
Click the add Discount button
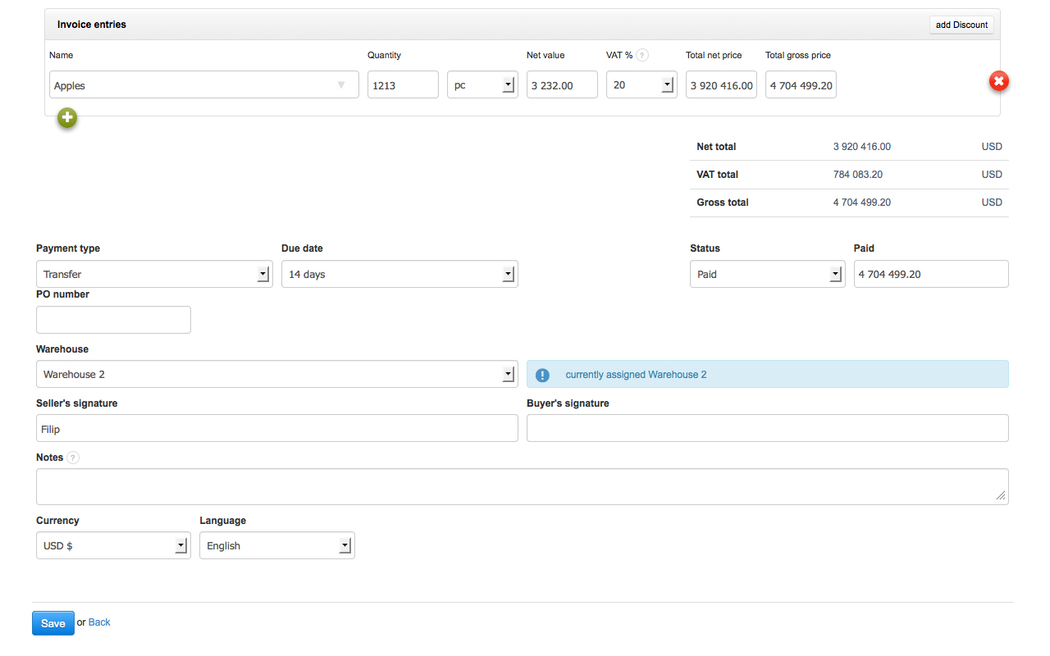[961, 25]
